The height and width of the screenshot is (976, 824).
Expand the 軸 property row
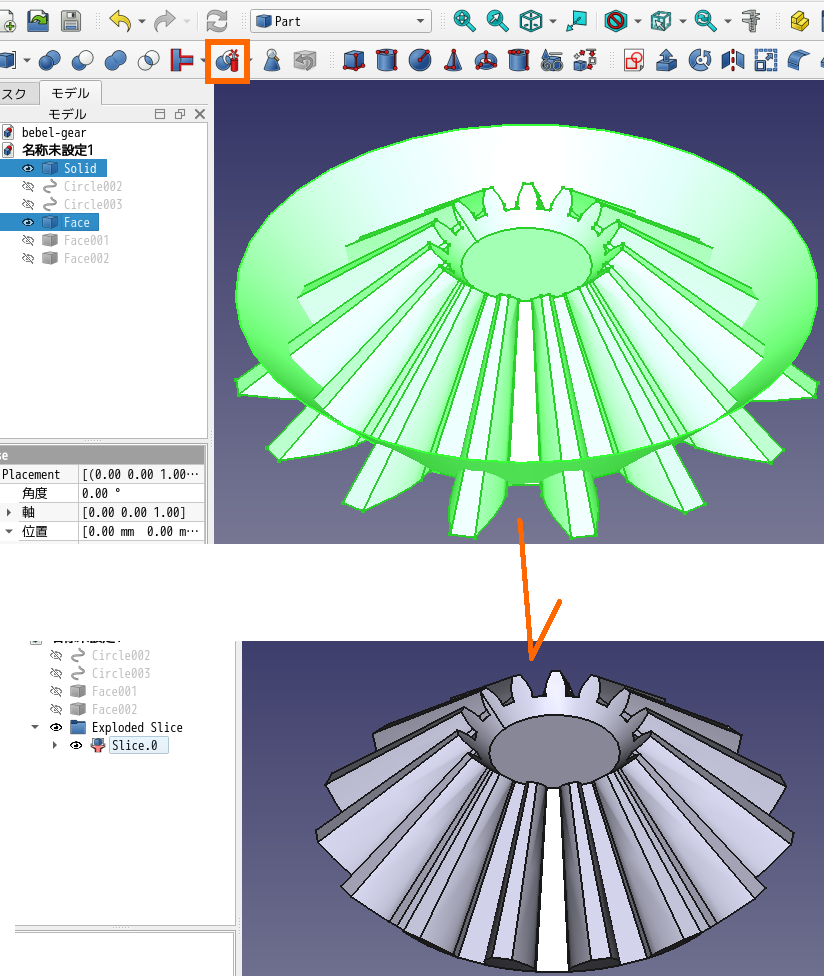point(9,512)
